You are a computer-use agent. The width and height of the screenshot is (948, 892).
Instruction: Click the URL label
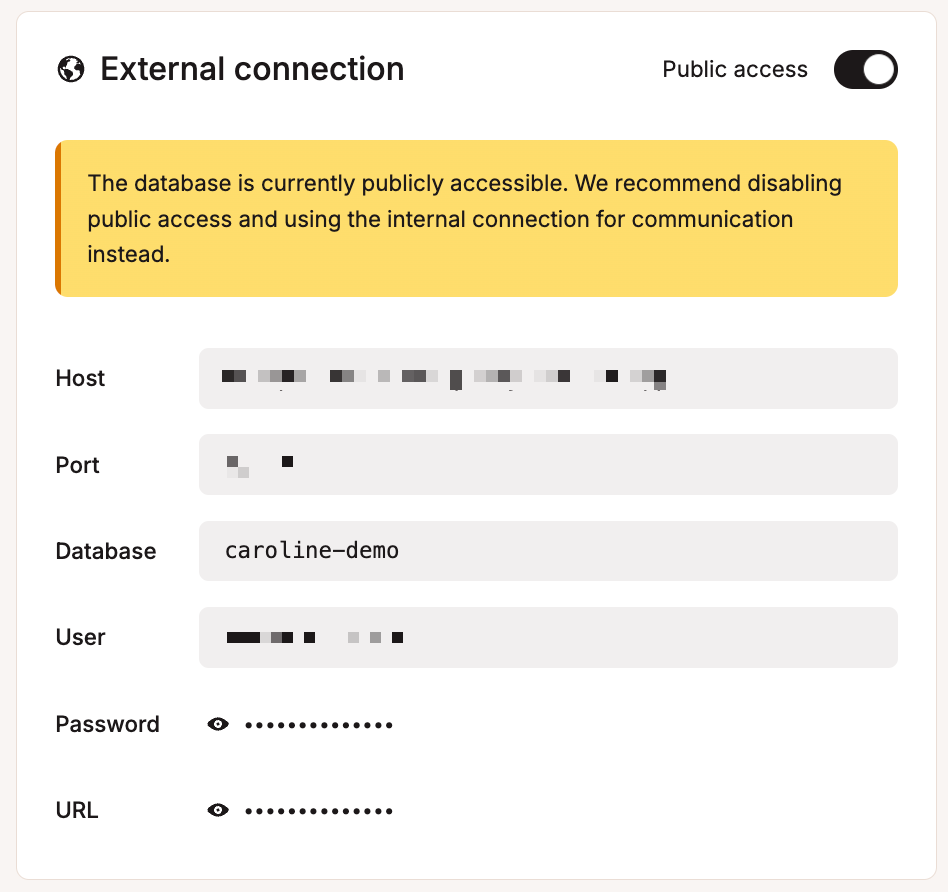click(x=76, y=810)
